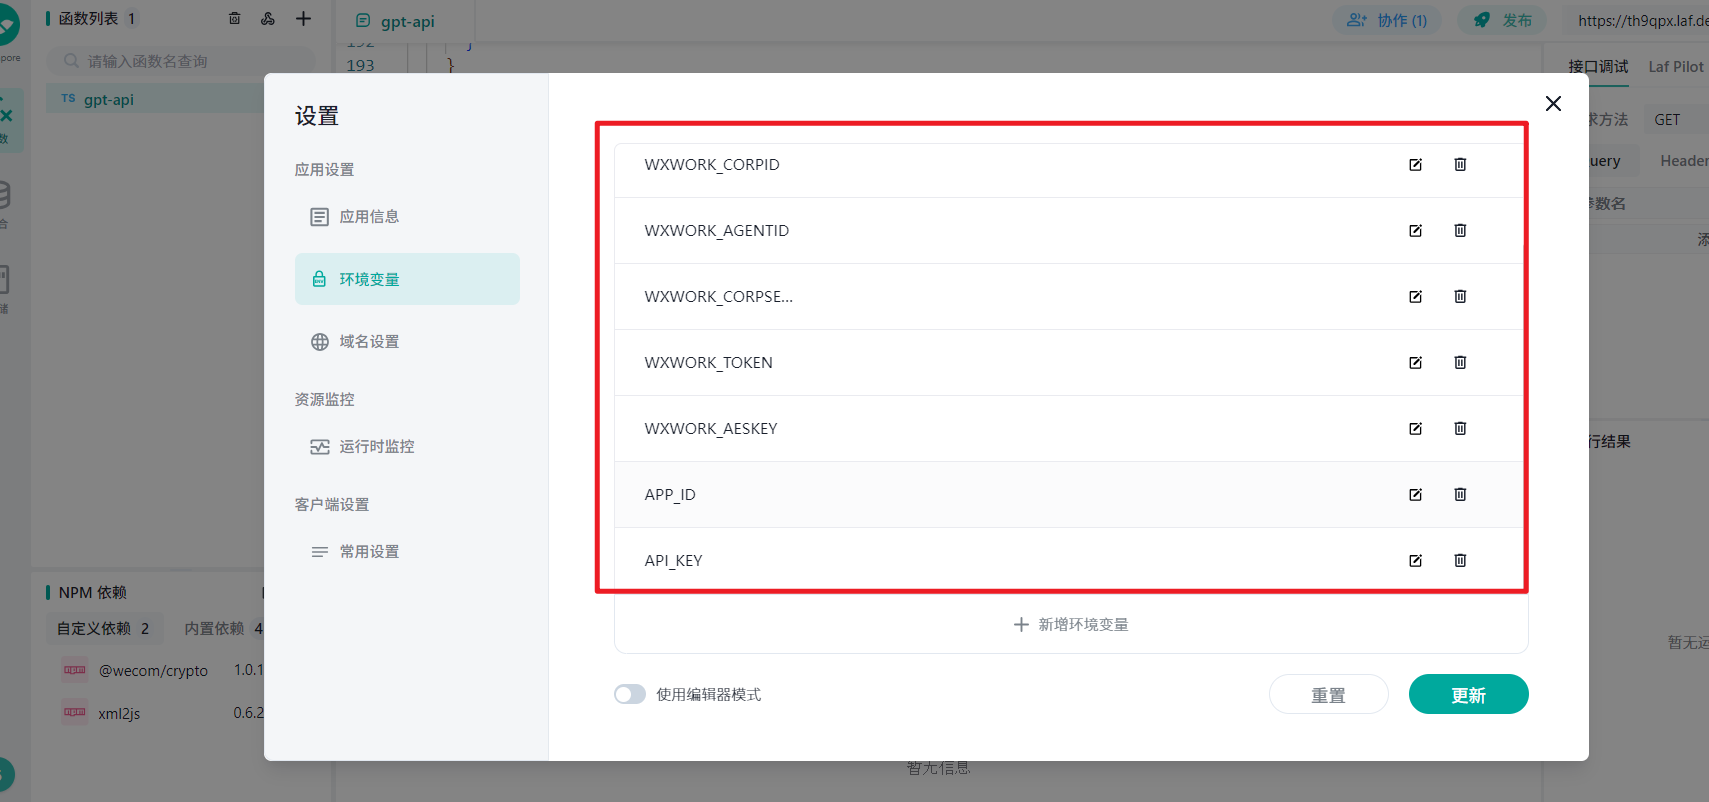Click the trash icon in function list header
The image size is (1709, 802).
coord(235,18)
